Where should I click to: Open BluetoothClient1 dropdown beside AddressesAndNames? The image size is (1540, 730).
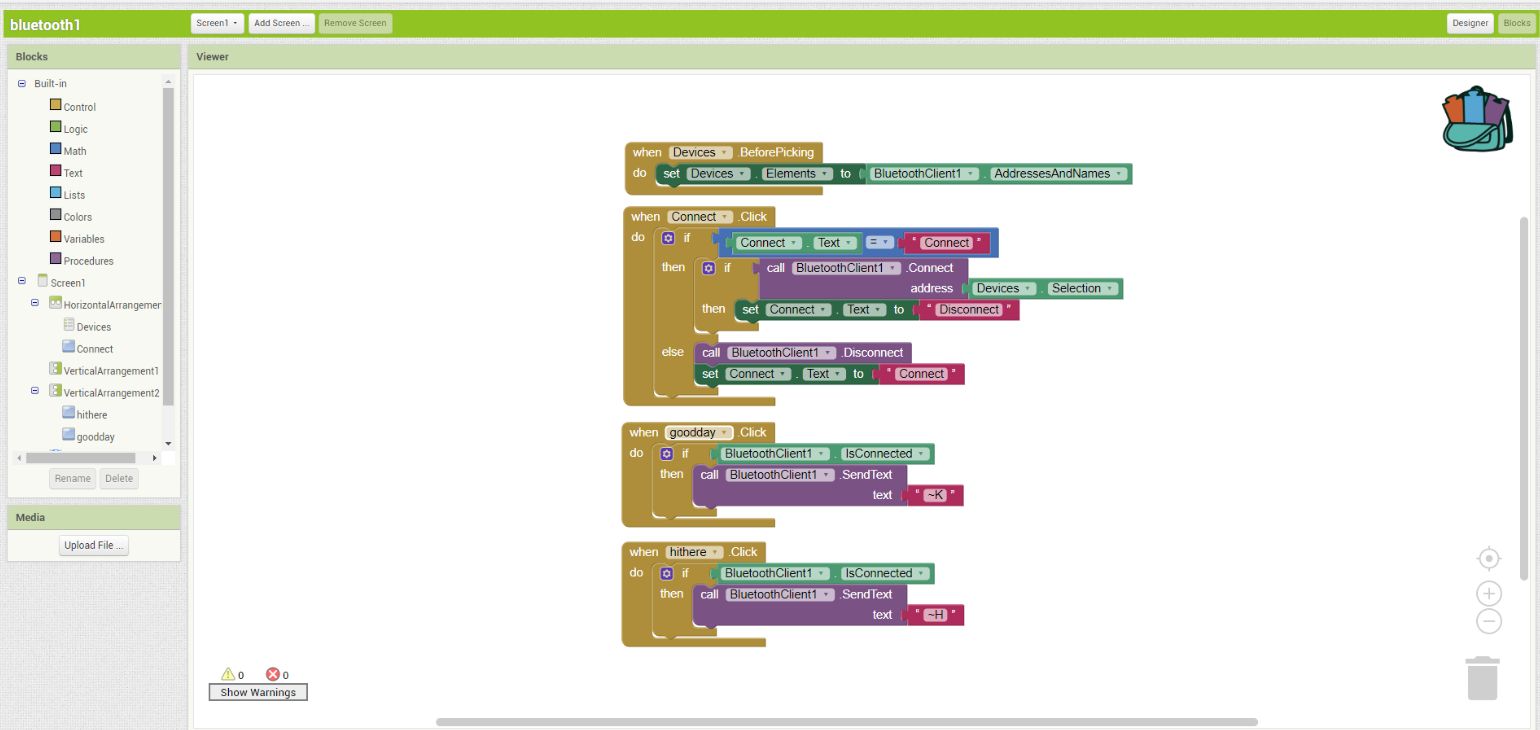pyautogui.click(x=924, y=174)
